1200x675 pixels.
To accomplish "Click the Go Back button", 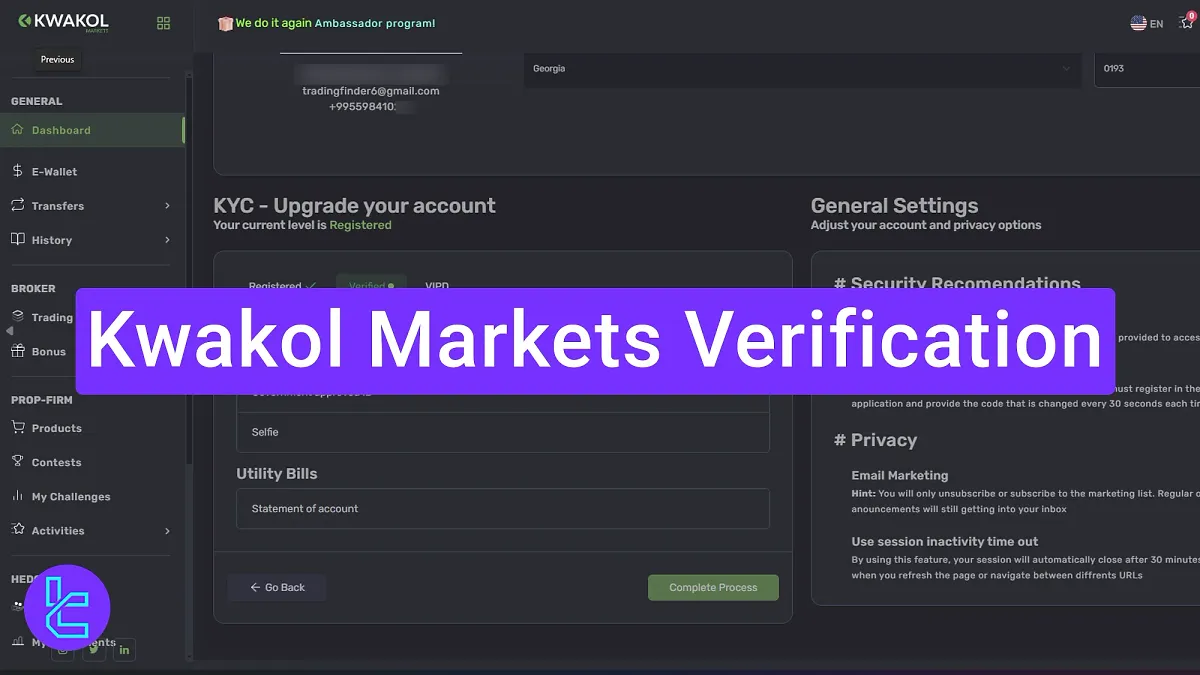I will pyautogui.click(x=276, y=587).
